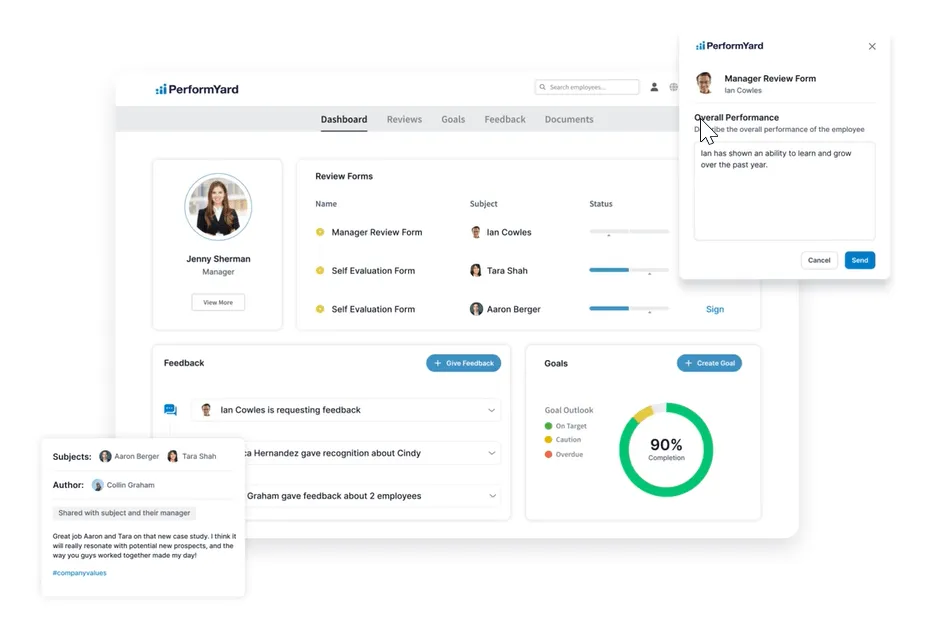Close the Manager Review Form popup
Screen dimensions: 937x633
872,47
